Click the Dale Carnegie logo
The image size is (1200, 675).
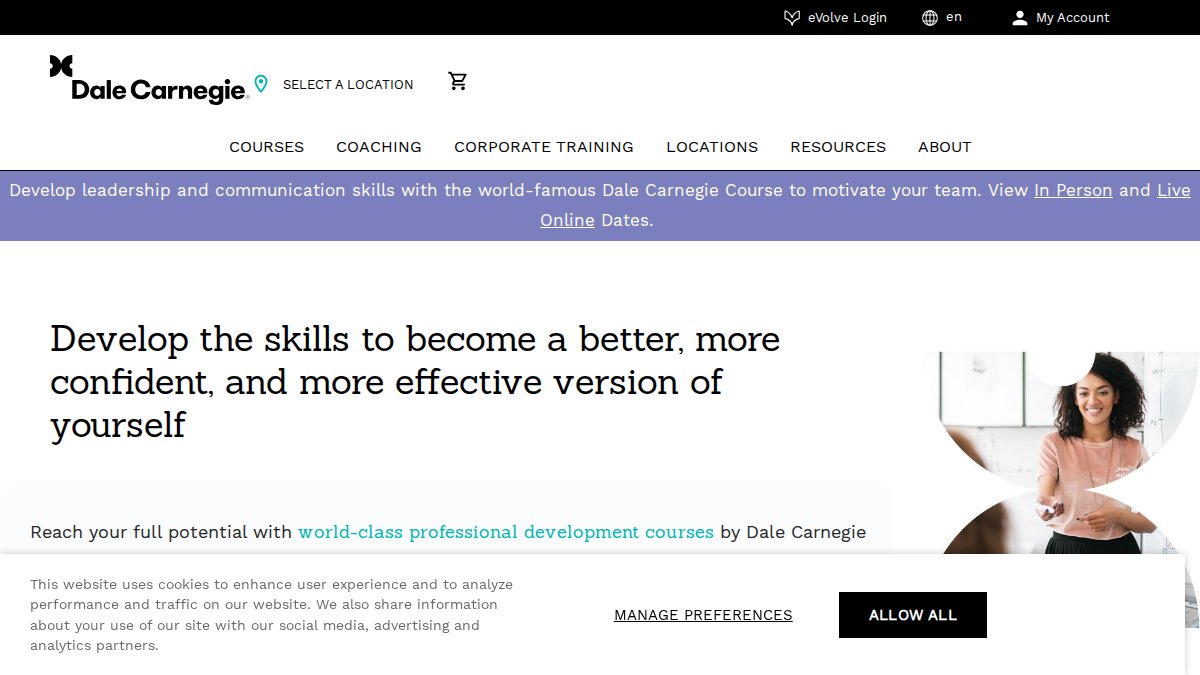coord(149,80)
